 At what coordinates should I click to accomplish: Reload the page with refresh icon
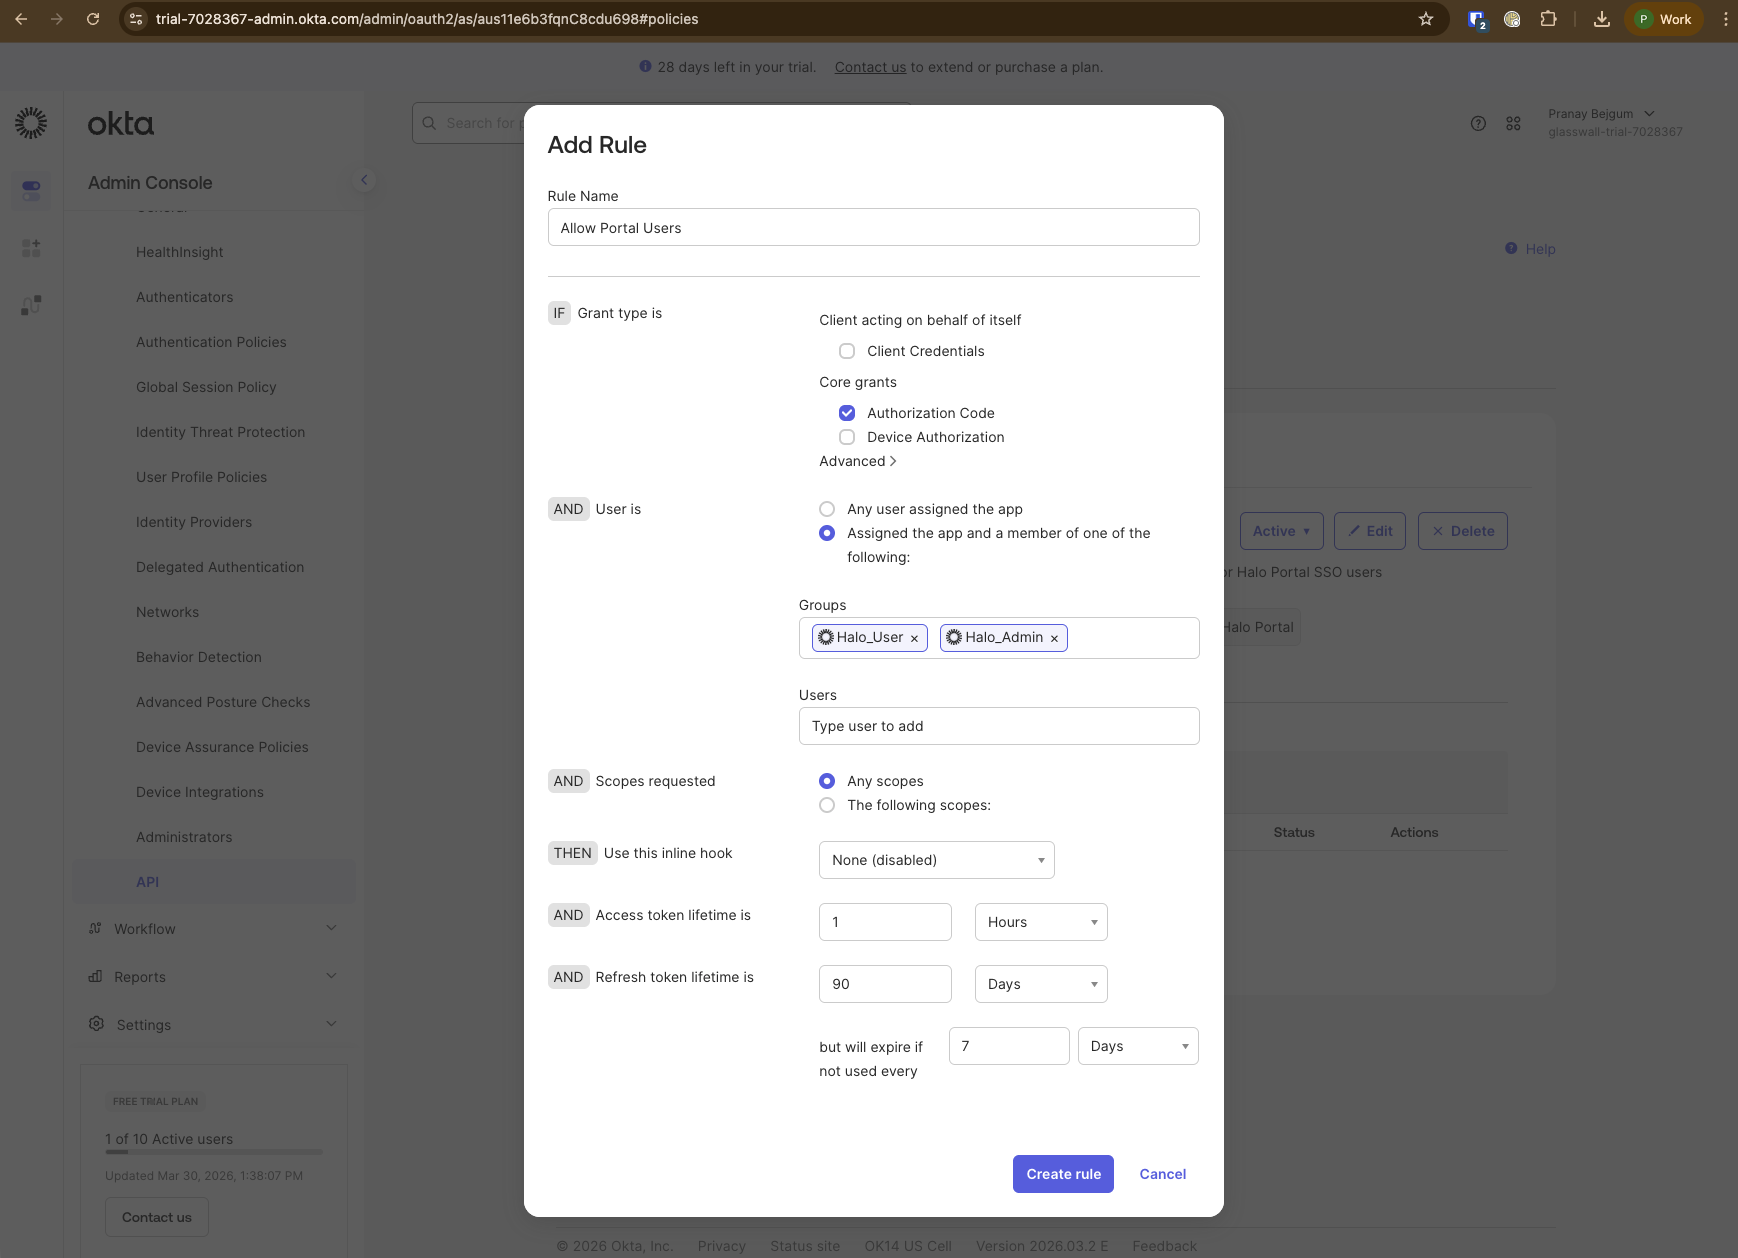[x=93, y=19]
